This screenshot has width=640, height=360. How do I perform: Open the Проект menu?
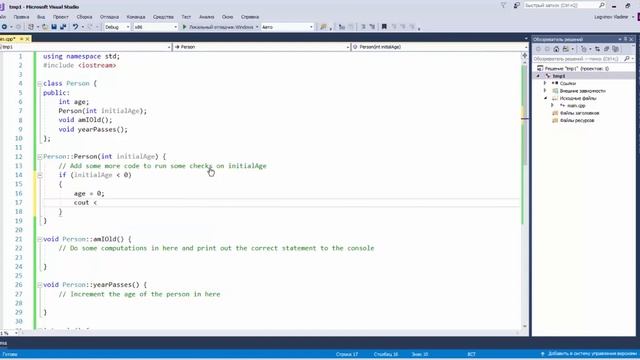coord(60,17)
